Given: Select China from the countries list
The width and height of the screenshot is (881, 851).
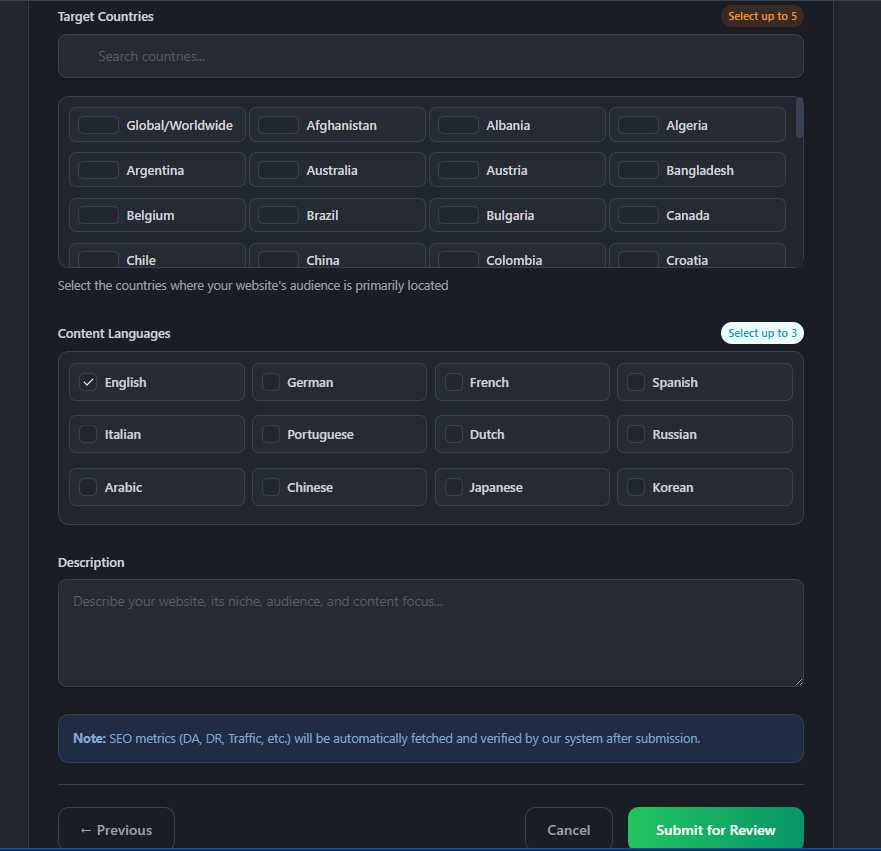Looking at the screenshot, I should pos(277,259).
